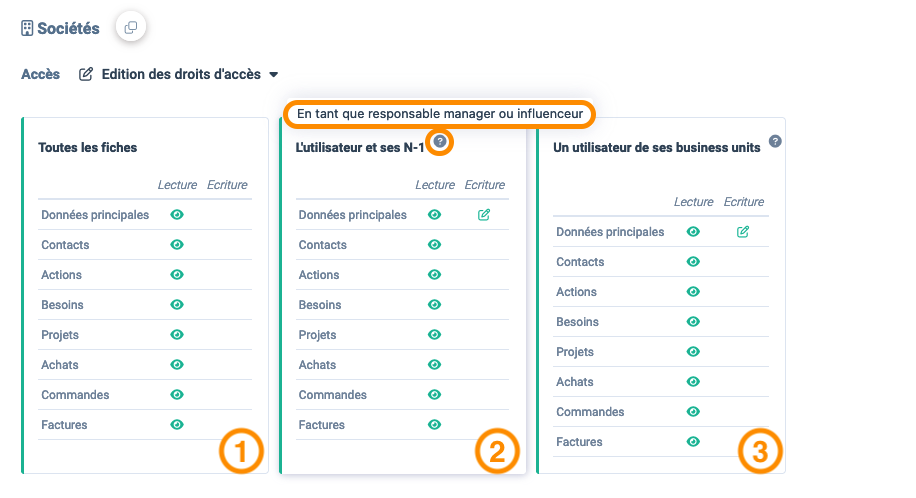Screen dimensions: 916x498
Task: Toggle Lecture eye for Contacts in Toutes les fiches
Action: click(x=177, y=244)
